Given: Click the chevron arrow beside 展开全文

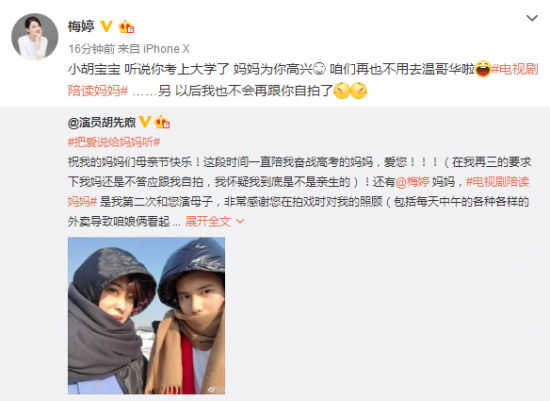Looking at the screenshot, I should click(240, 221).
